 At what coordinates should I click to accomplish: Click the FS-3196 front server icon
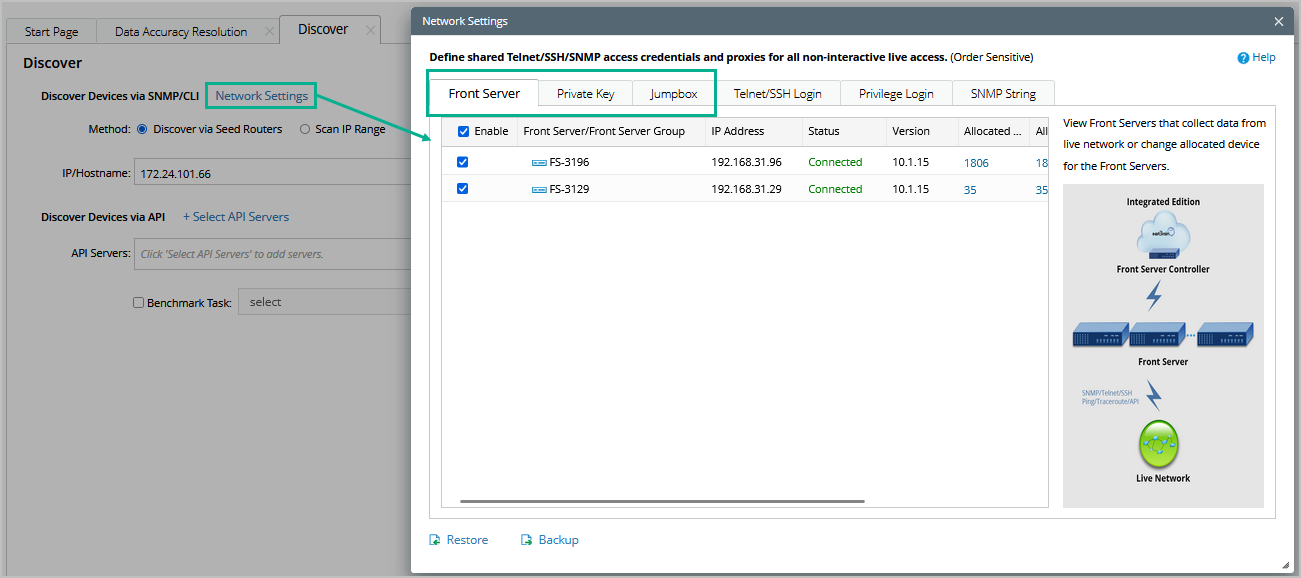(539, 162)
